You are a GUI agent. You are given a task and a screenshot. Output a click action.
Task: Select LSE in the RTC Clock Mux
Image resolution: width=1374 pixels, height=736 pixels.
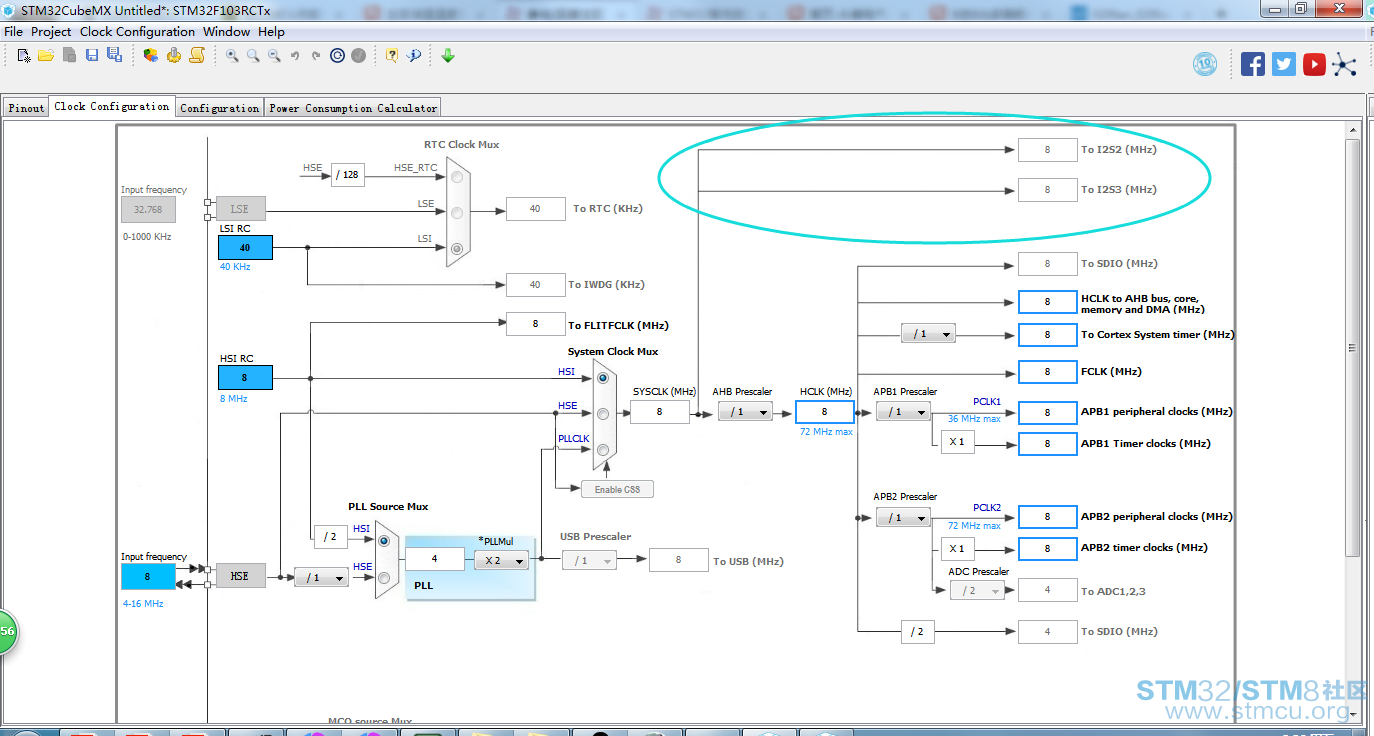pyautogui.click(x=457, y=212)
